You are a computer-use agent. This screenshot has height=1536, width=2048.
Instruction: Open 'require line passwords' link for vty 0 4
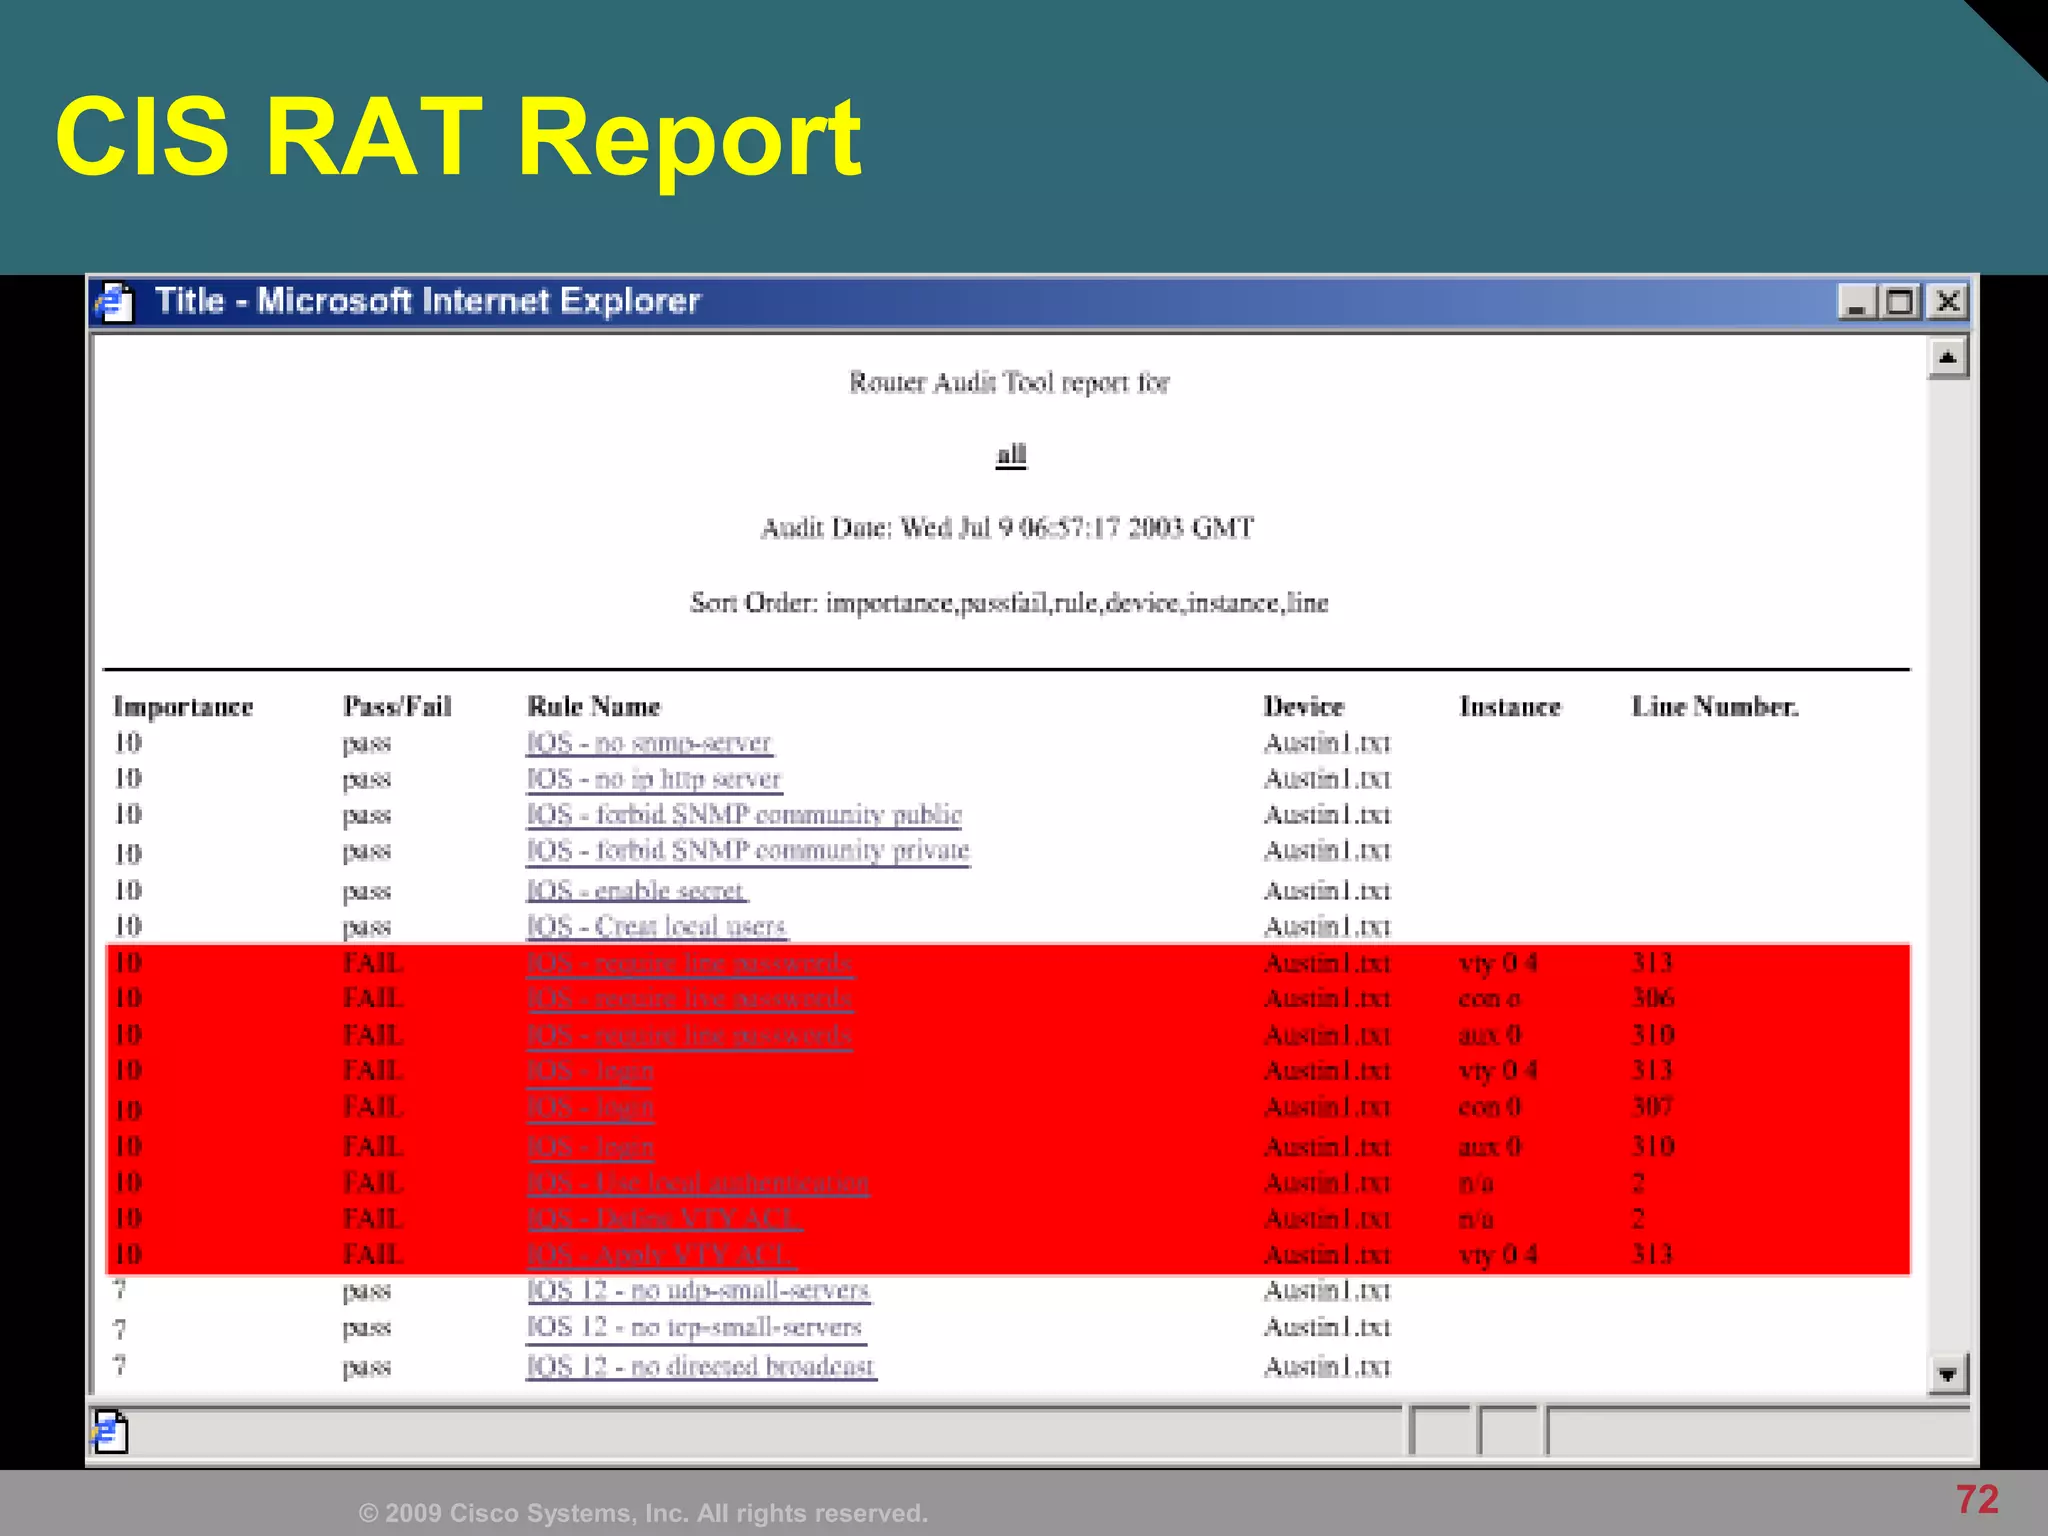(689, 963)
